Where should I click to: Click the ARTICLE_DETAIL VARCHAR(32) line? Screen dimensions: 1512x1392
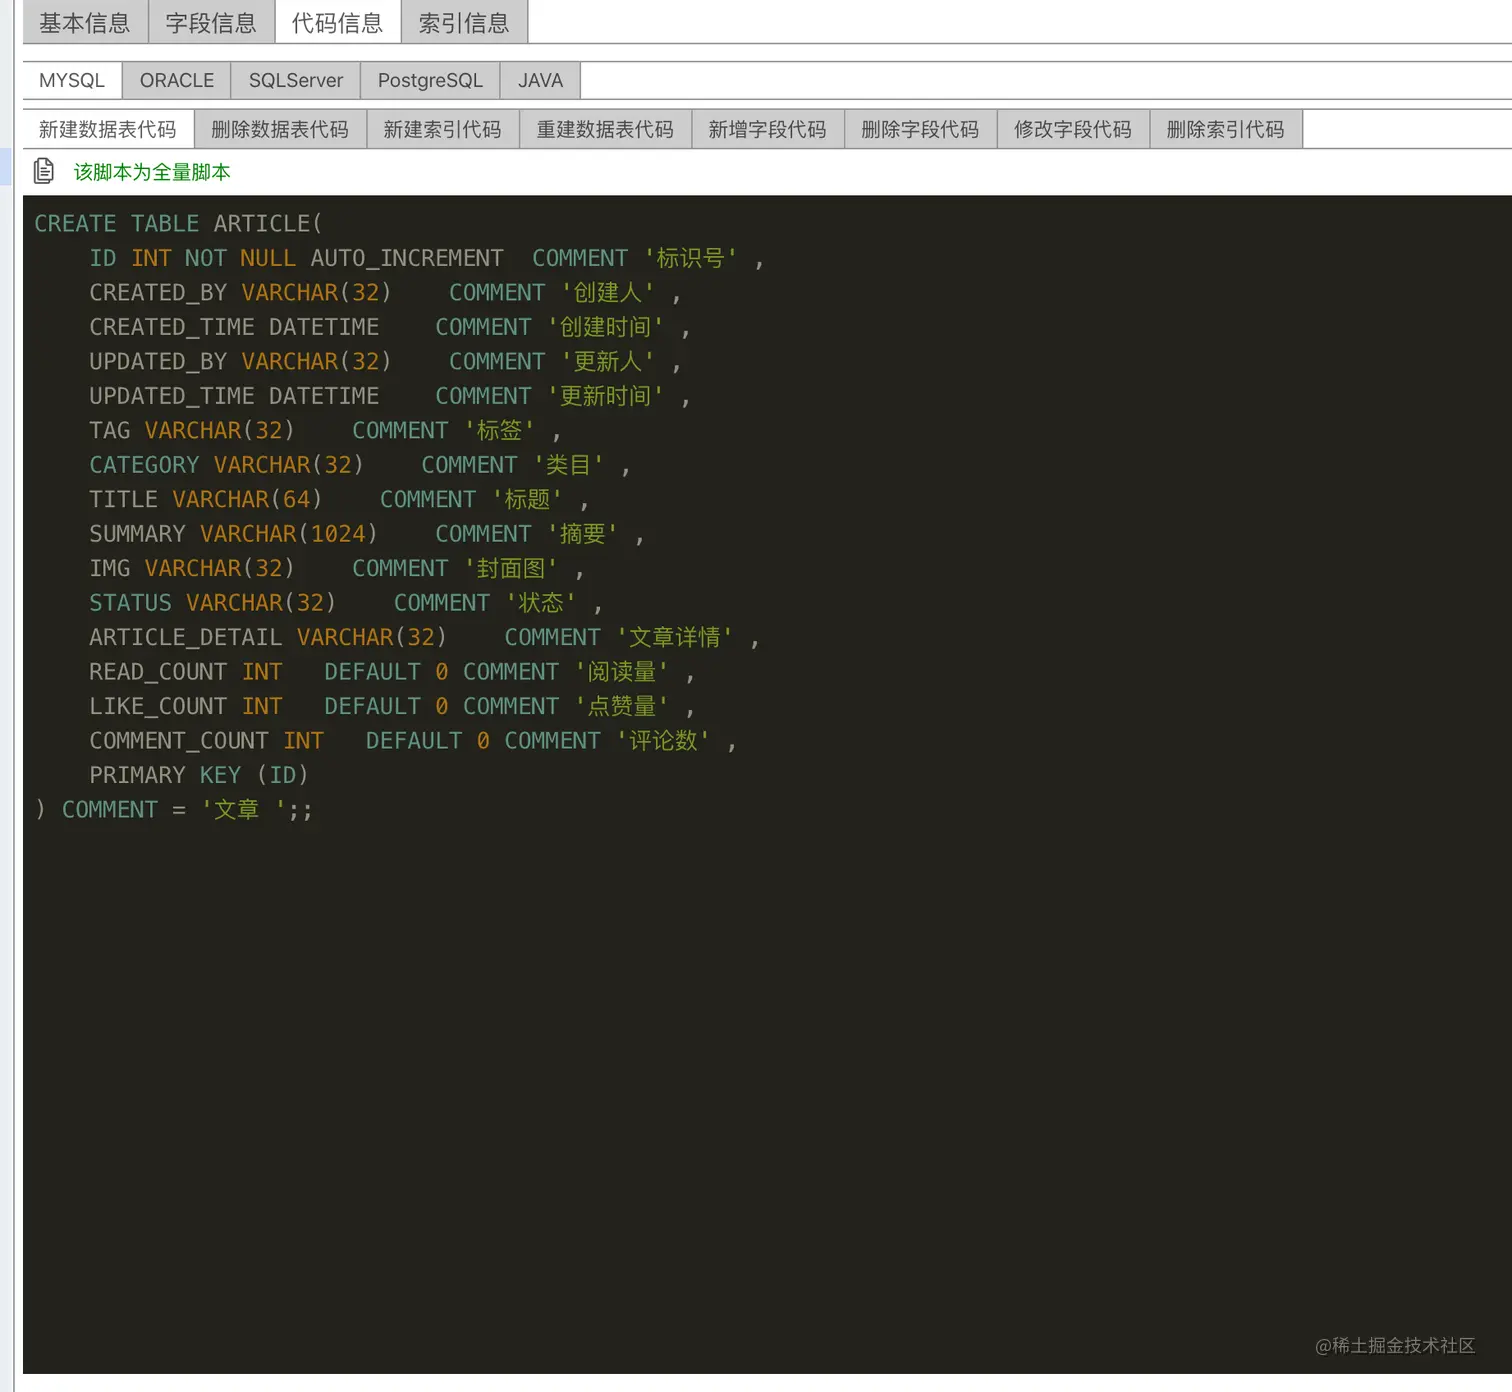click(425, 637)
